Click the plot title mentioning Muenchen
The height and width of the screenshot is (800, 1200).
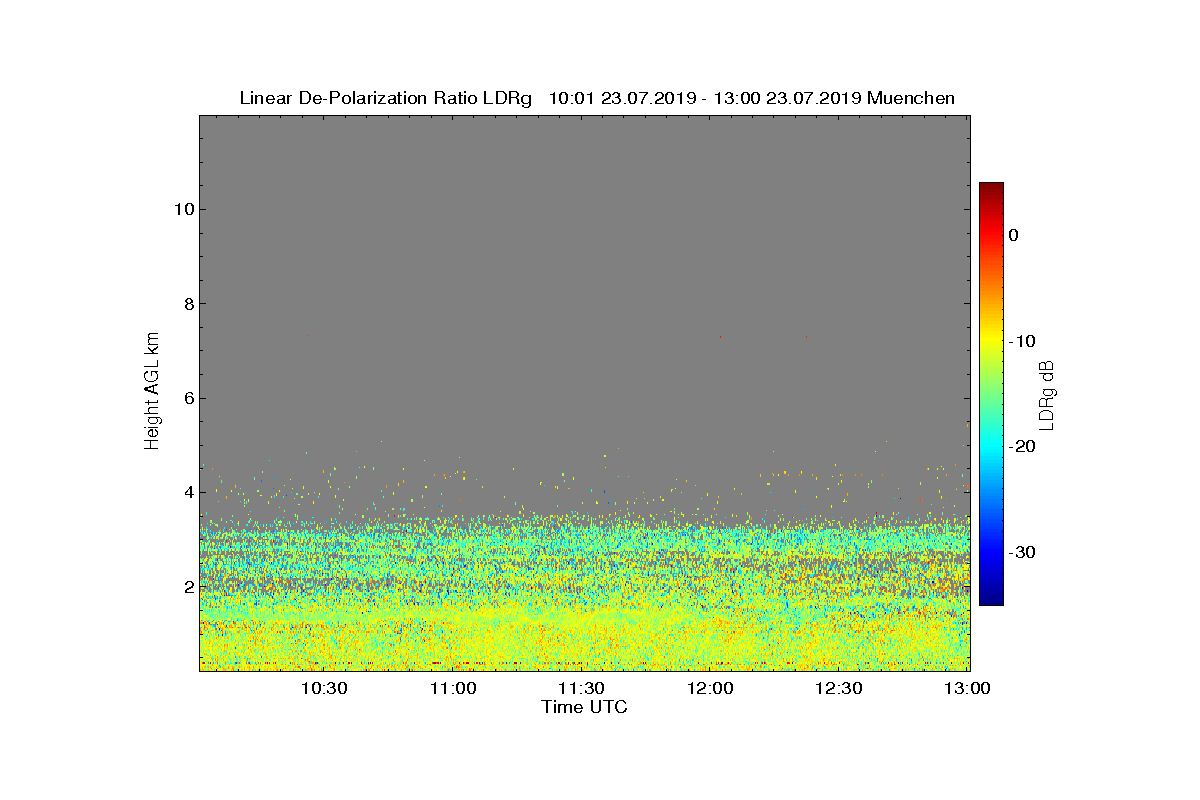[x=597, y=98]
